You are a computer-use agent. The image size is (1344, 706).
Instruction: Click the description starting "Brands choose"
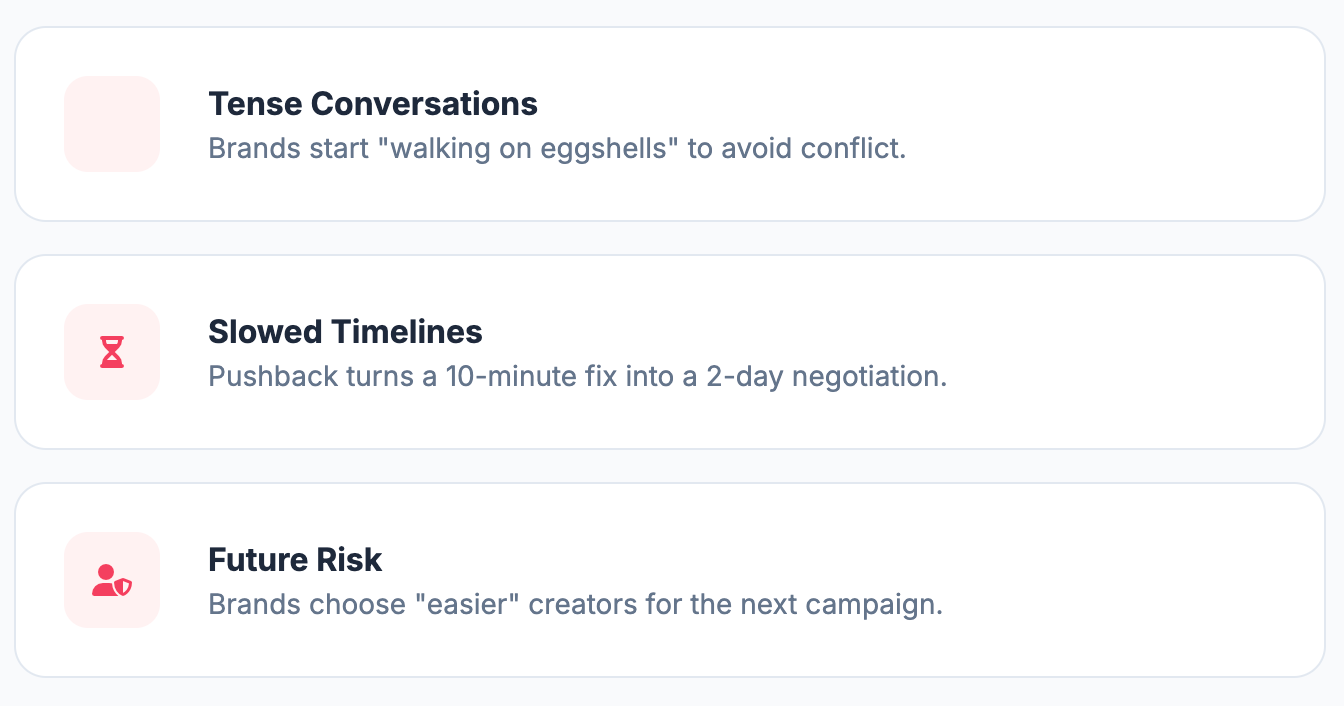coord(575,605)
